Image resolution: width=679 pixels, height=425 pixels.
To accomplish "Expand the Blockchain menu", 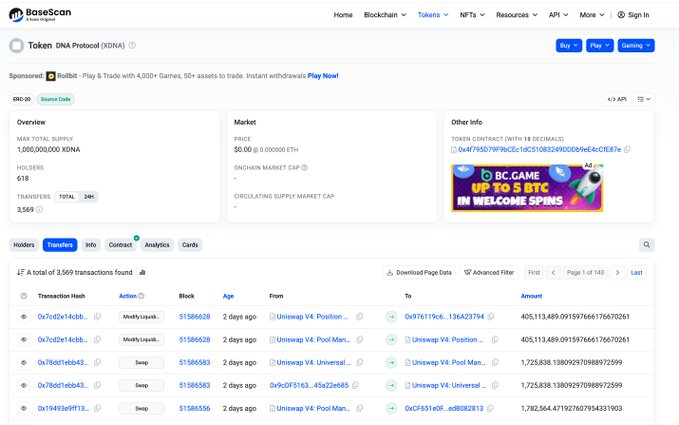I will pos(385,15).
